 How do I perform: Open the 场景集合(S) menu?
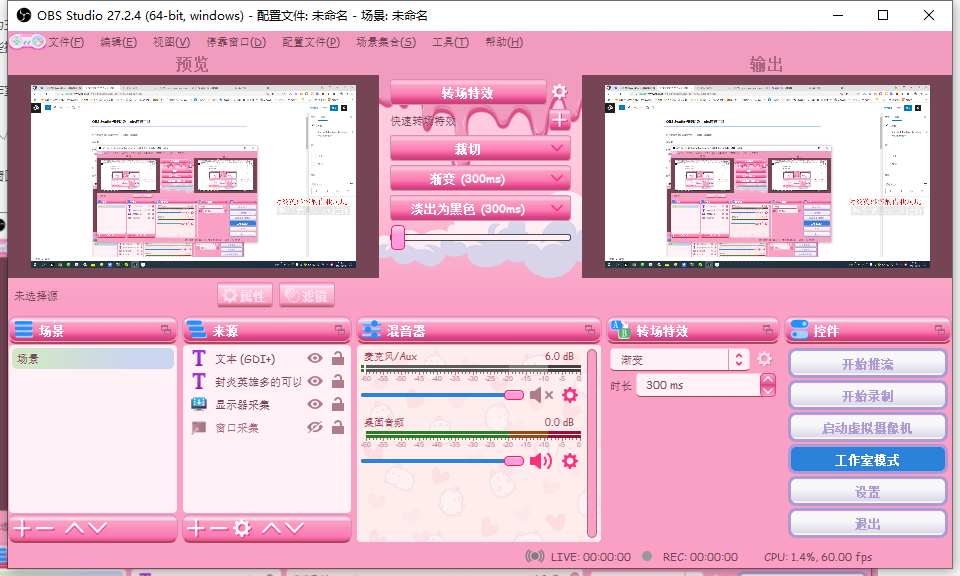tap(386, 42)
